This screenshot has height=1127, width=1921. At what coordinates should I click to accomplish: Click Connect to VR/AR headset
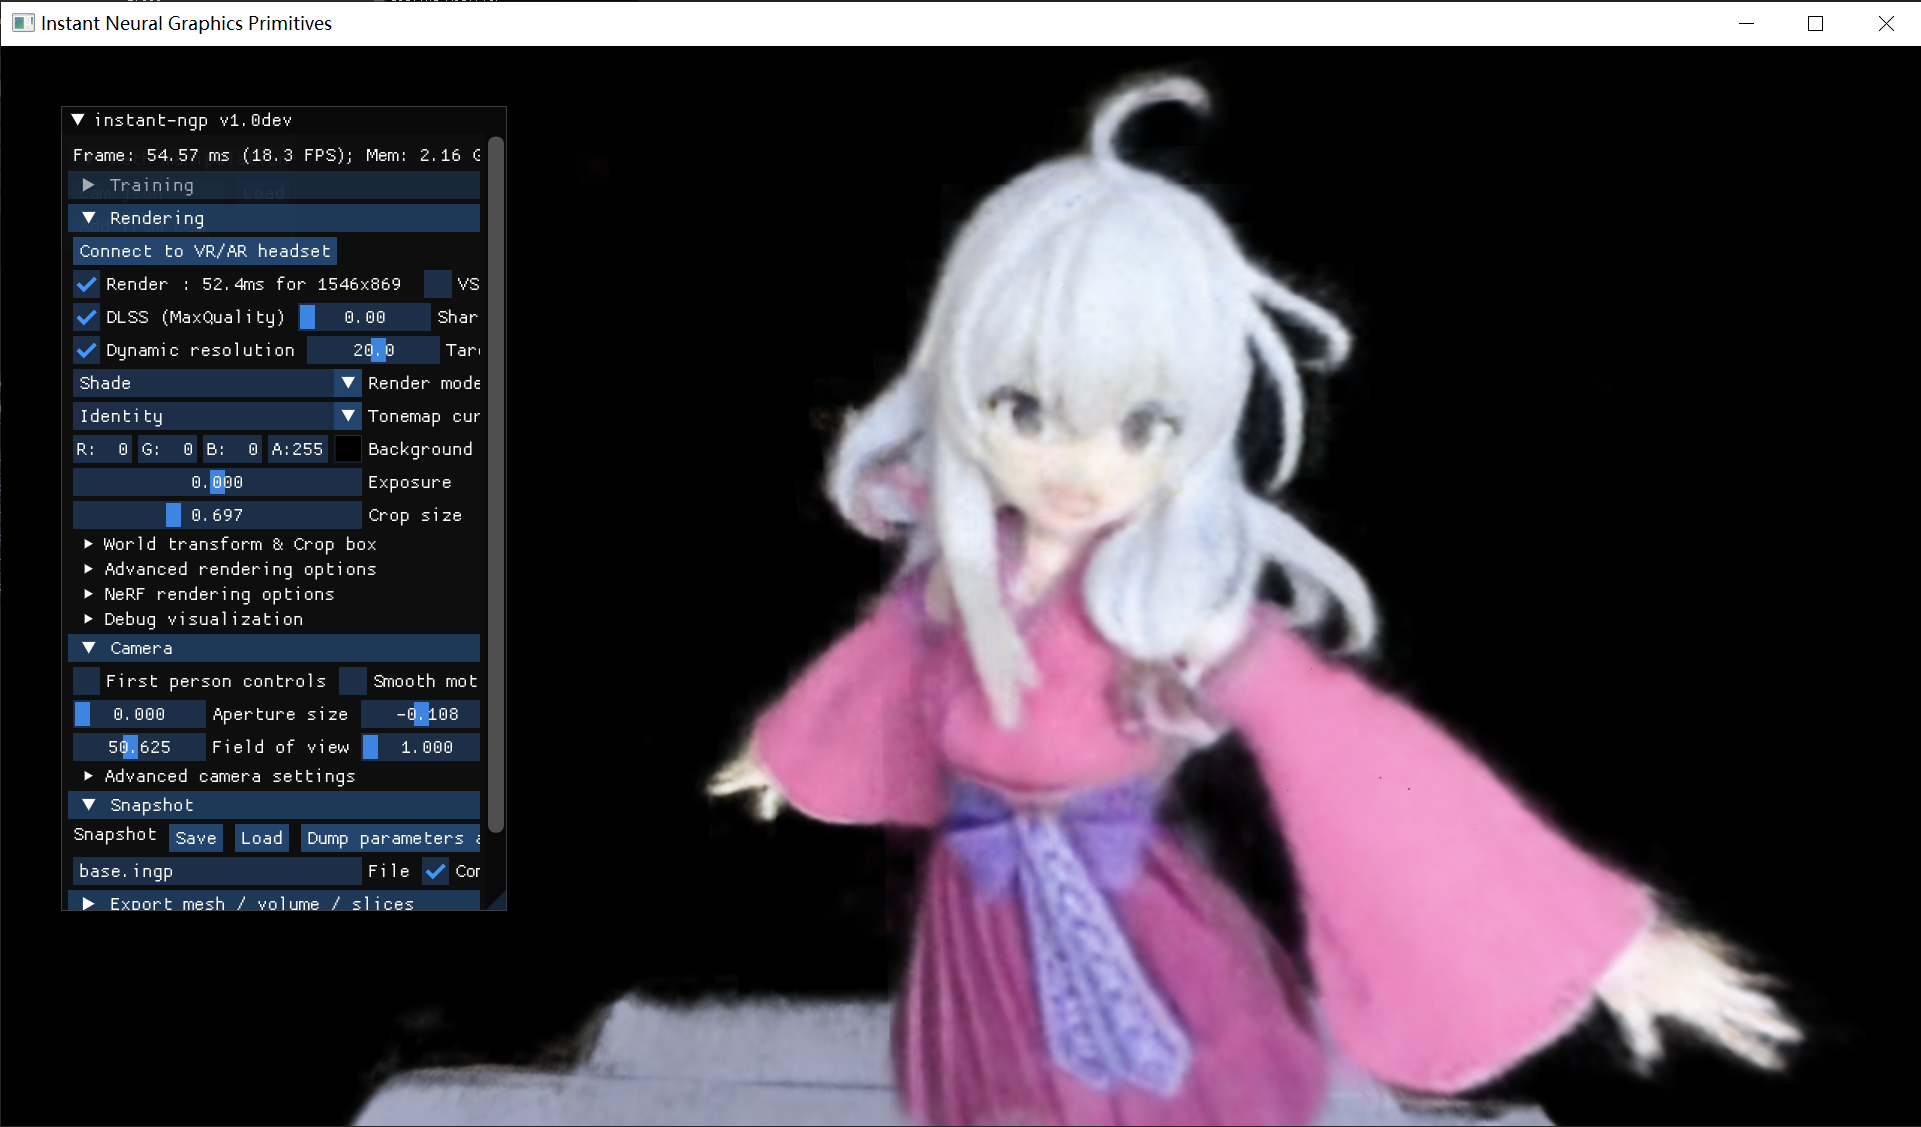click(x=204, y=251)
